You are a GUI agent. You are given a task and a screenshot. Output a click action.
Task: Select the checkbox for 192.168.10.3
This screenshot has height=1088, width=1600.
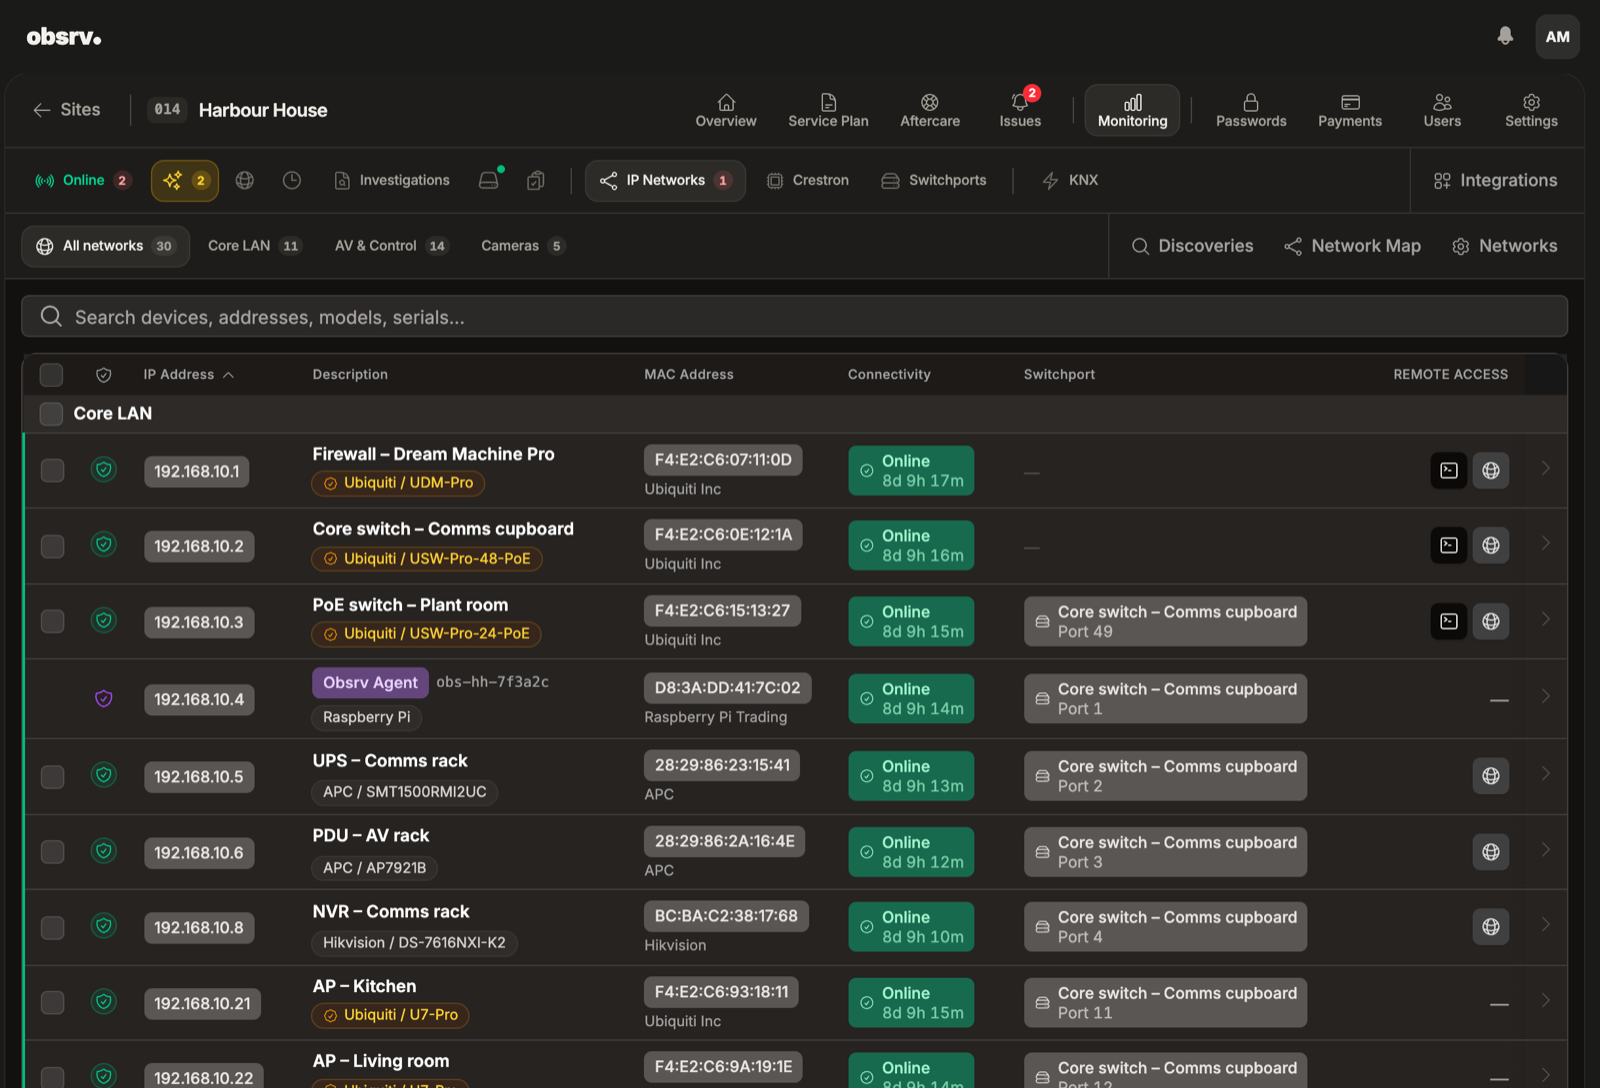(52, 622)
